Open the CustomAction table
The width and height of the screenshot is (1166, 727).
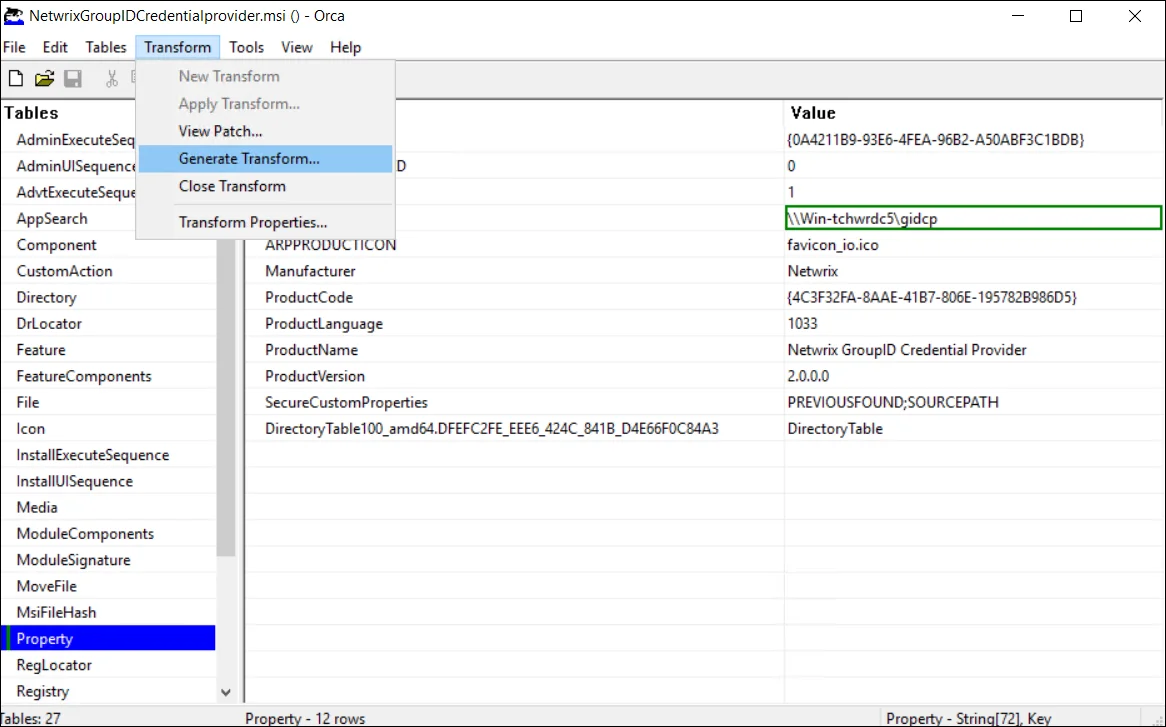[65, 271]
